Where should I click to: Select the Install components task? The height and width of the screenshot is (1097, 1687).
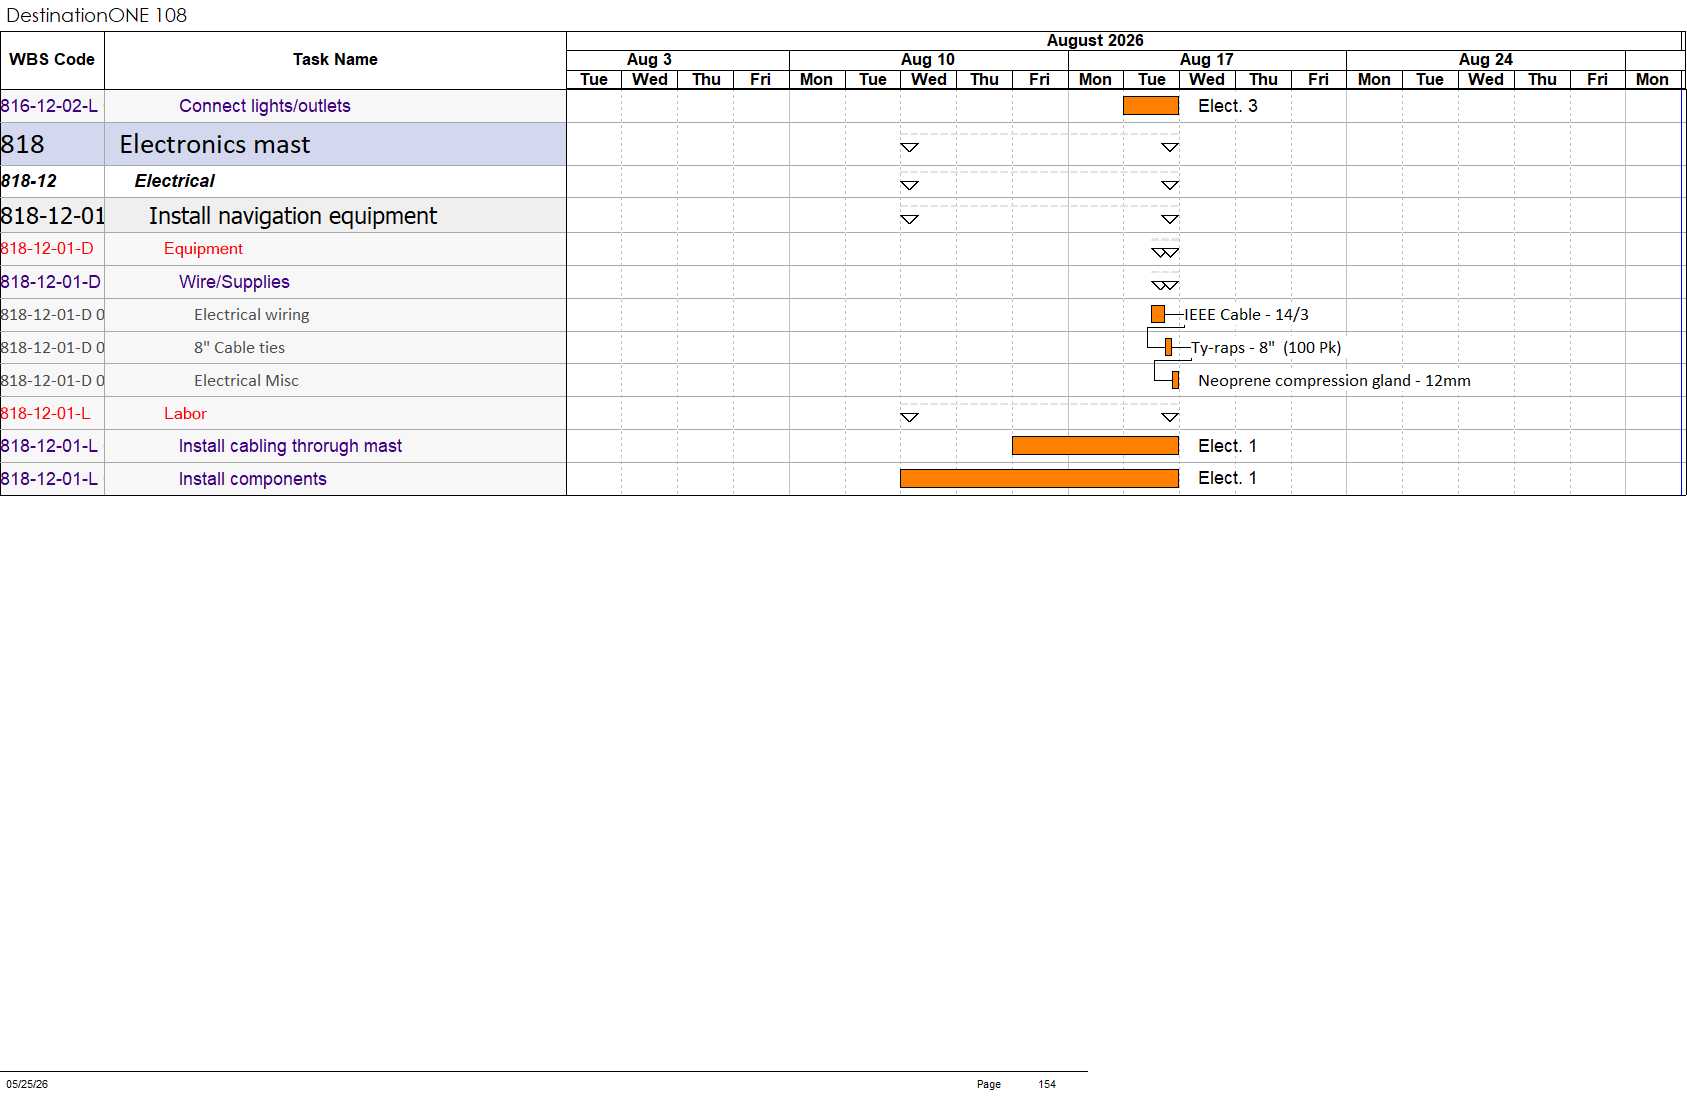(253, 479)
